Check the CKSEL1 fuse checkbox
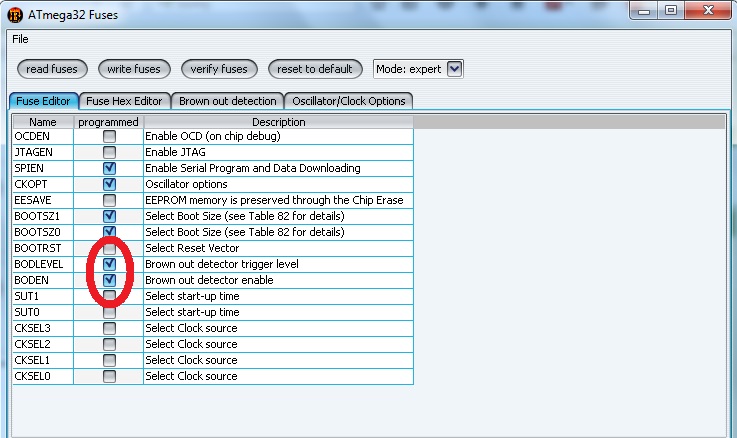 pyautogui.click(x=109, y=360)
